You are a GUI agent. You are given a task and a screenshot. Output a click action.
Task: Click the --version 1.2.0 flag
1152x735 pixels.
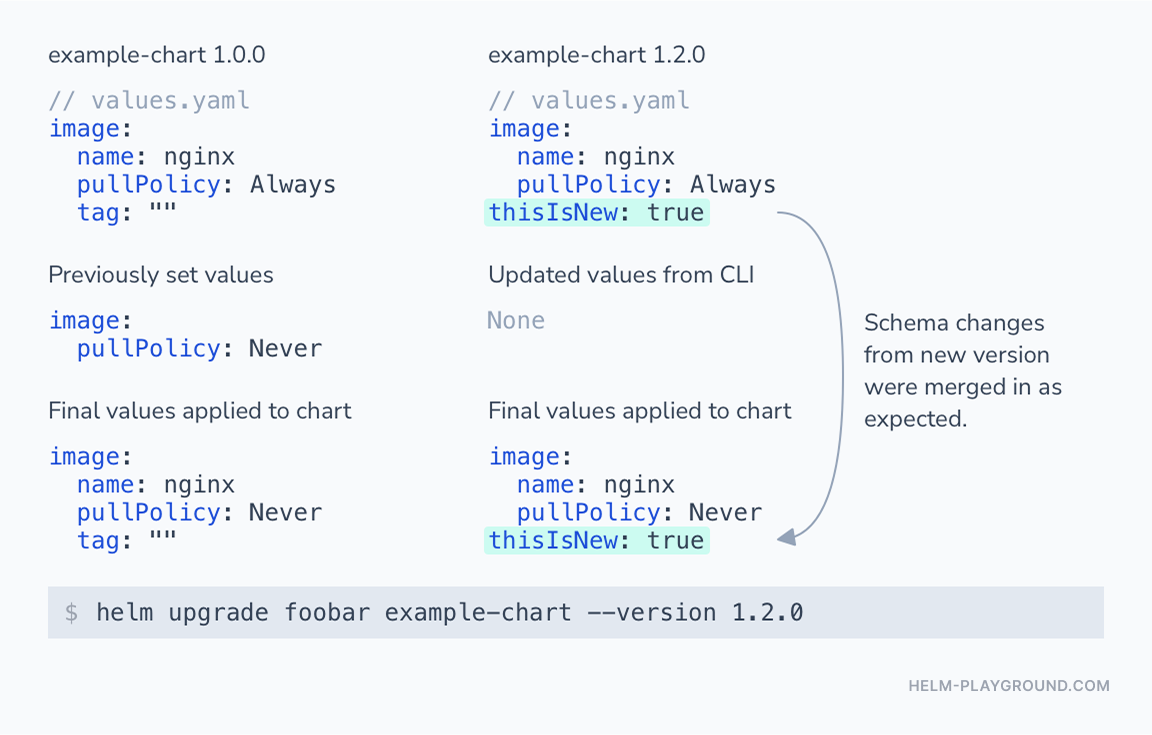(695, 612)
